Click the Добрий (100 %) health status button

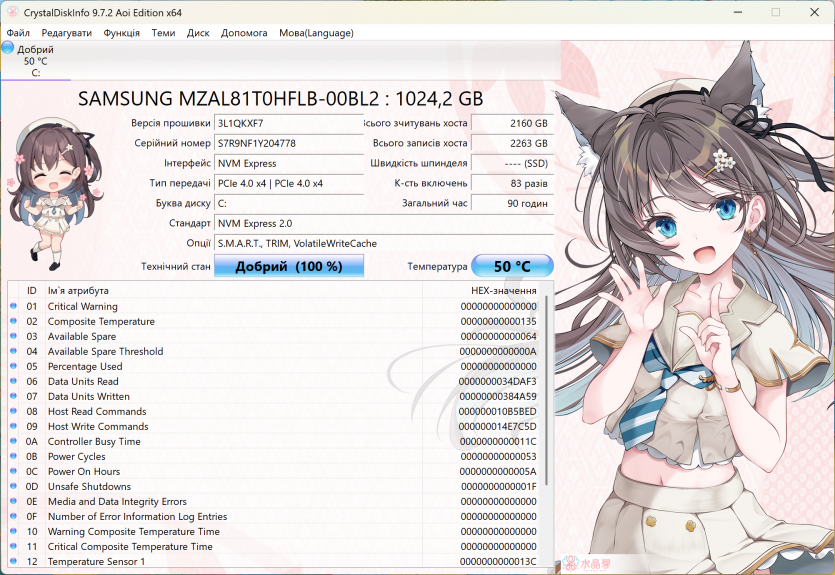click(289, 267)
